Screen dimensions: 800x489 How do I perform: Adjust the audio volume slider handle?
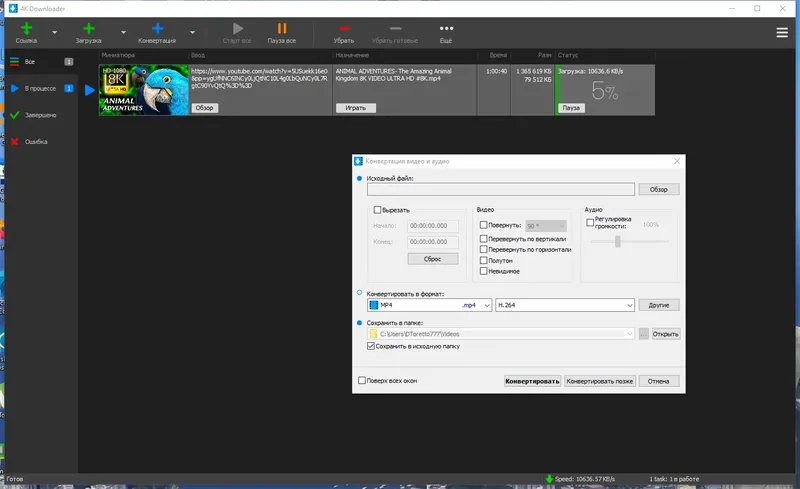coord(618,241)
